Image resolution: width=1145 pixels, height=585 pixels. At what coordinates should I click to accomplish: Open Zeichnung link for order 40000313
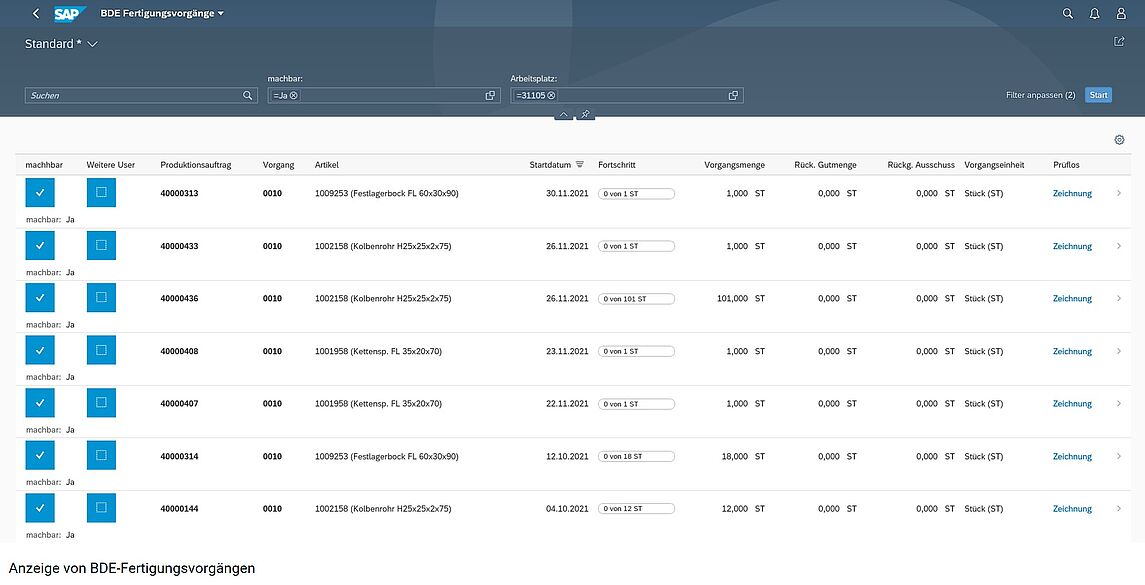1072,194
